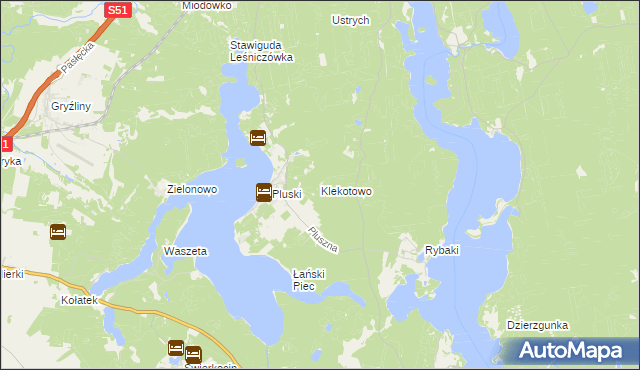Click the hotel icon north of Pluski village

(x=258, y=138)
